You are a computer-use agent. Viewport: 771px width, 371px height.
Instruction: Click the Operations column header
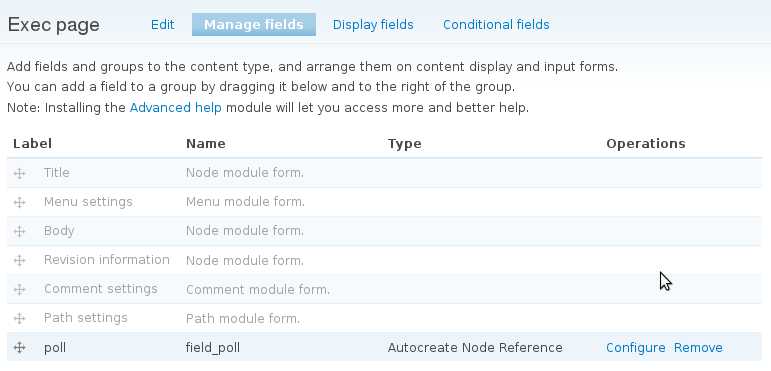tap(646, 143)
